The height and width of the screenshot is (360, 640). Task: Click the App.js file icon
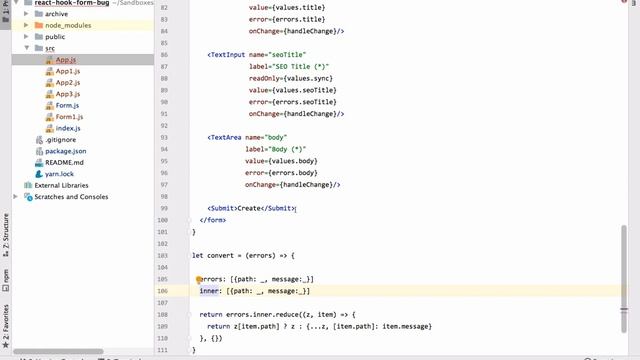pyautogui.click(x=49, y=60)
